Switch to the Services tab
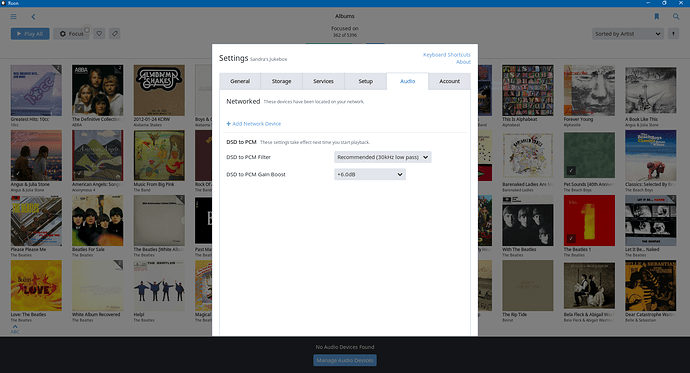The height and width of the screenshot is (373, 690). click(x=323, y=81)
